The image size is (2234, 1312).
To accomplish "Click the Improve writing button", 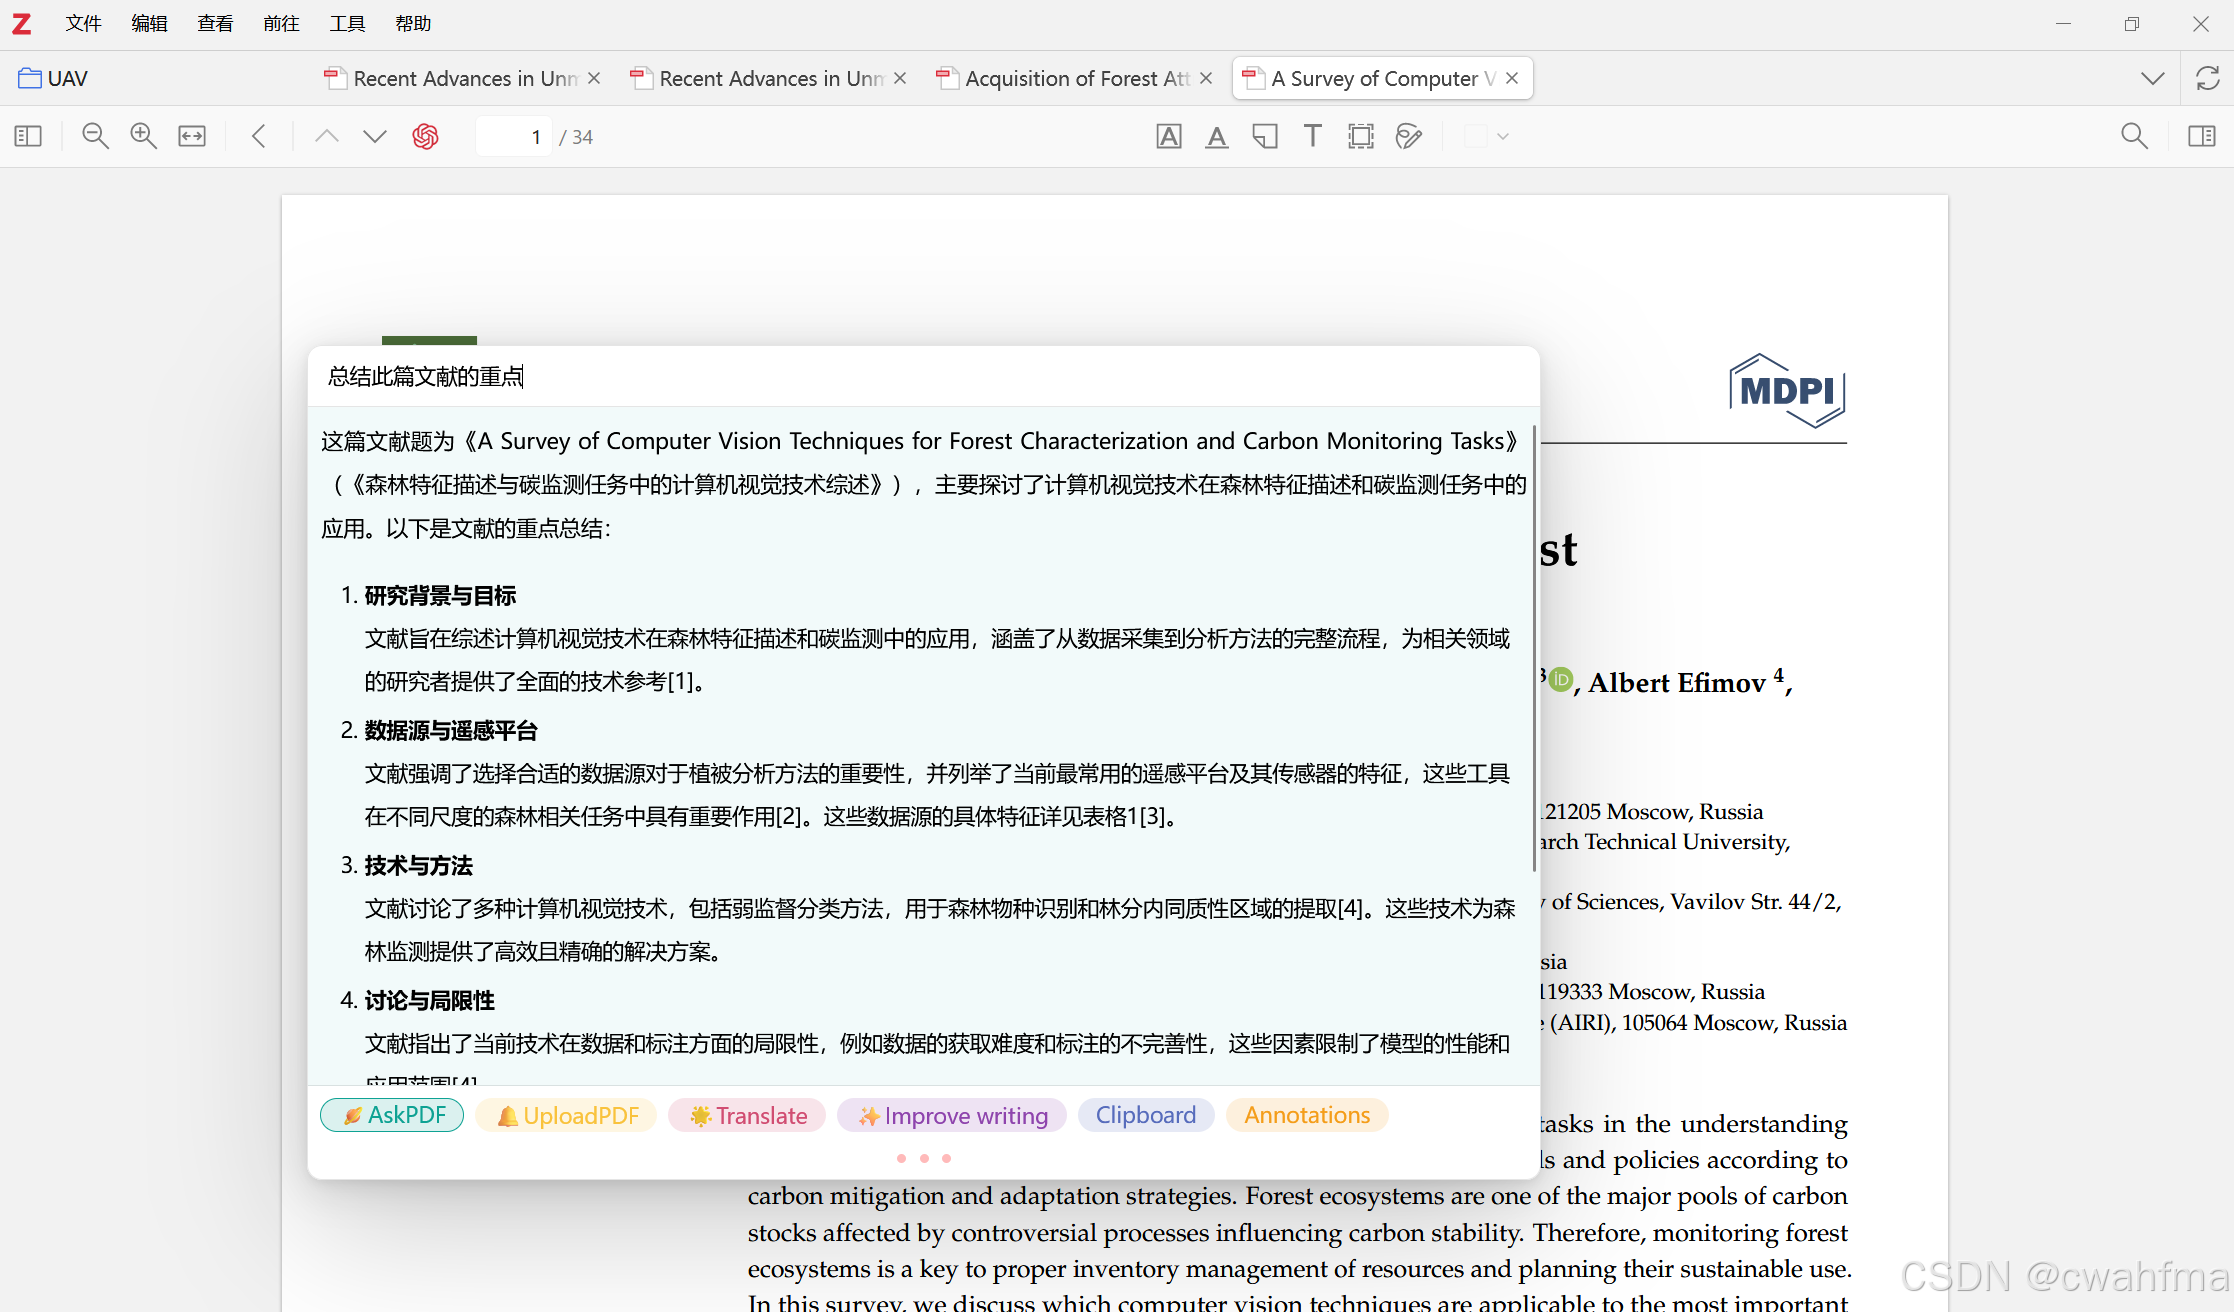I will 952,1115.
